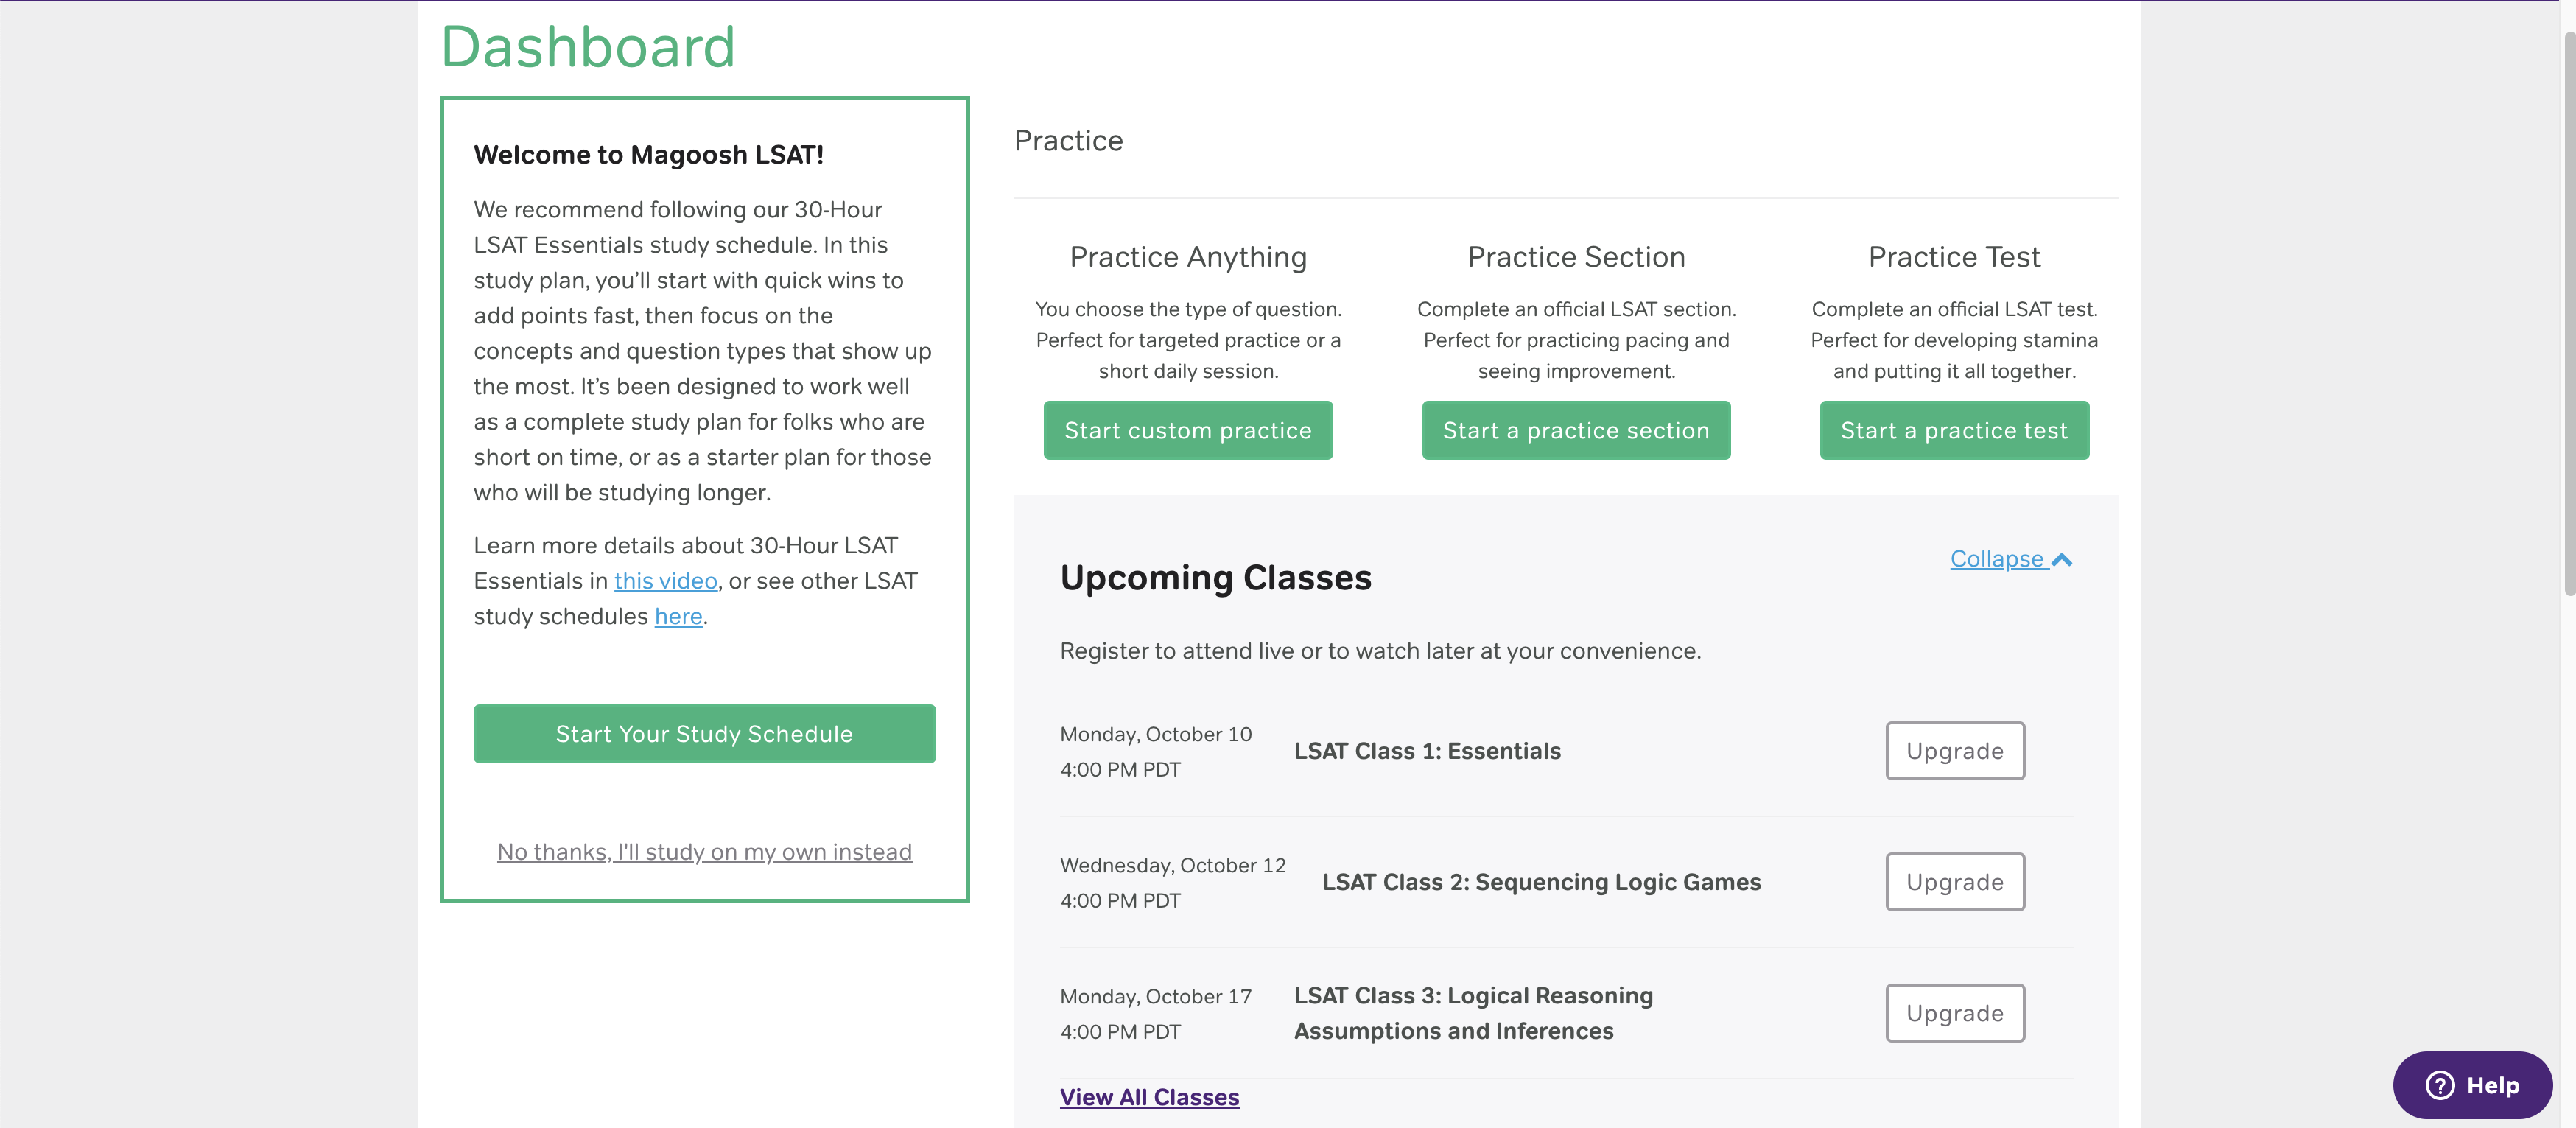Screen dimensions: 2576x1128
Task: Decline with 'No thanks, I'll study on my own'
Action: (704, 852)
